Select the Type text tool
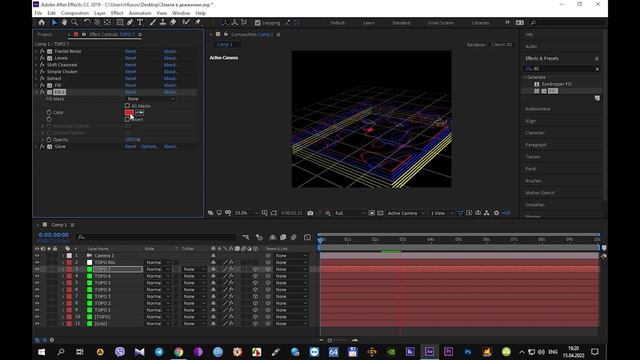Viewport: 640px width, 360px height. pos(140,22)
